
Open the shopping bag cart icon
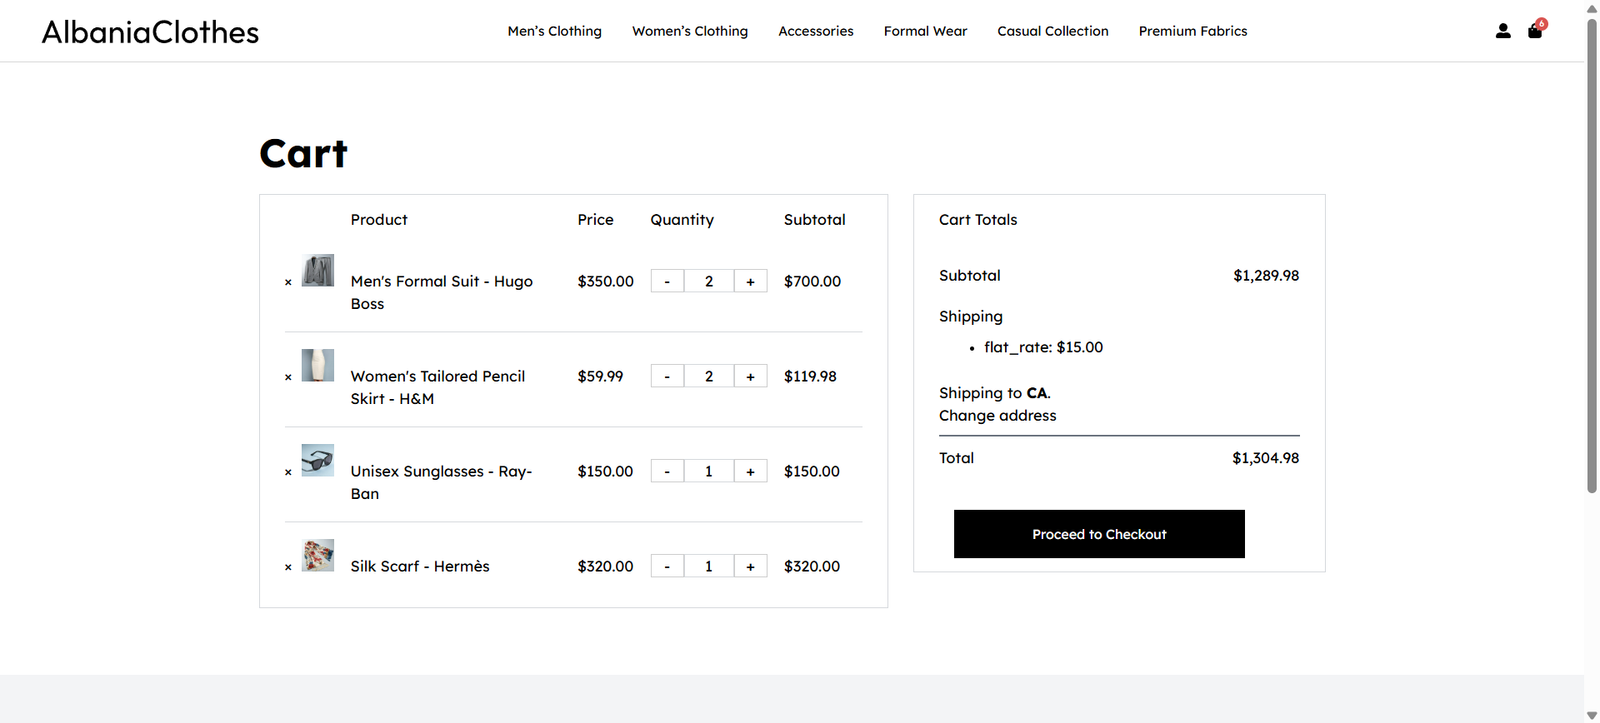pos(1535,31)
